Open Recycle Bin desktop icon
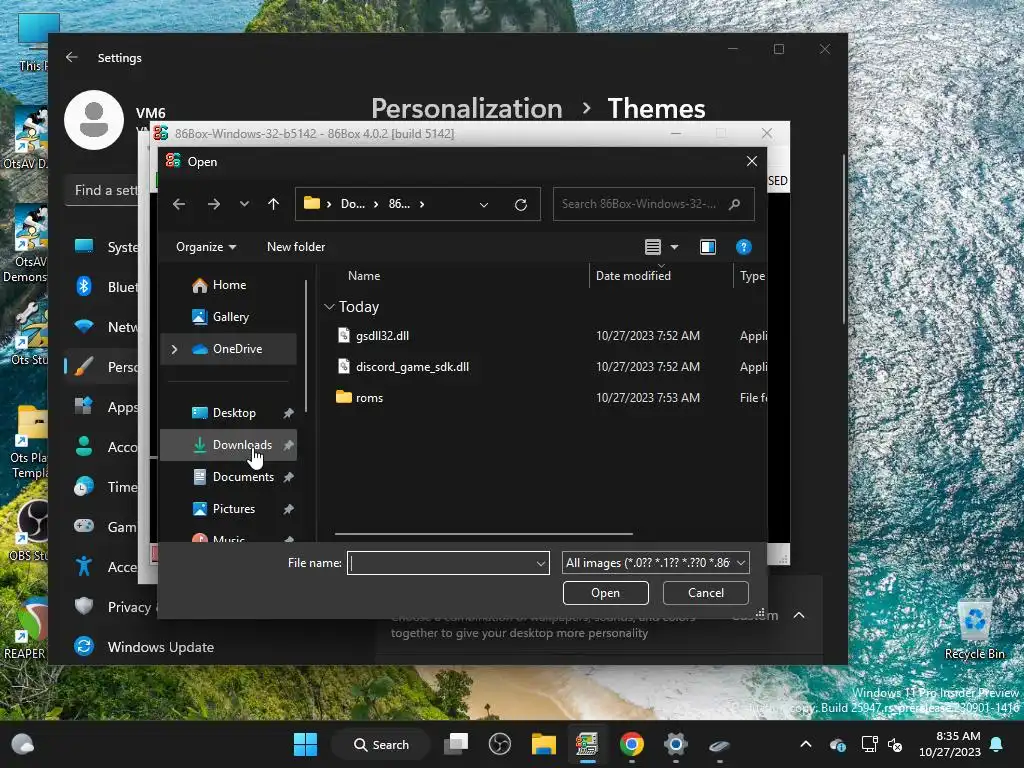Viewport: 1024px width, 768px height. 974,629
